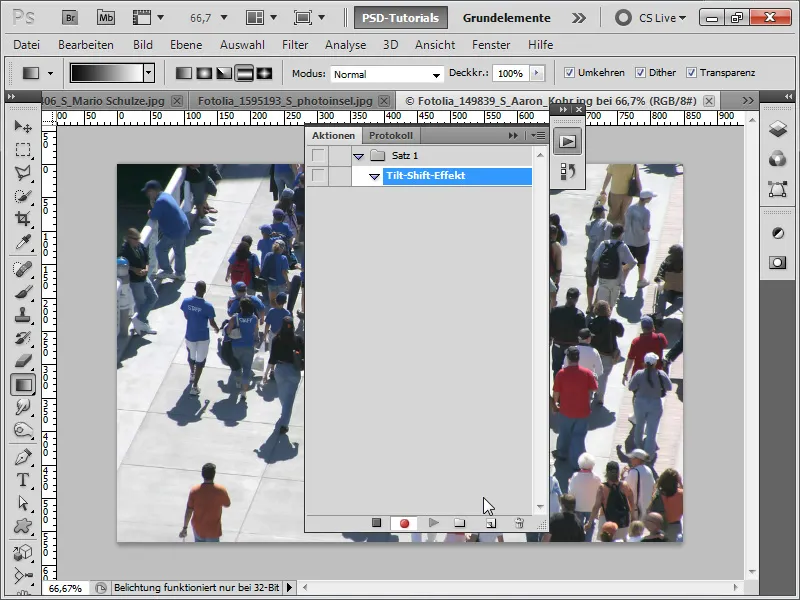Select the Eyedropper tool
The image size is (800, 600).
(x=22, y=242)
